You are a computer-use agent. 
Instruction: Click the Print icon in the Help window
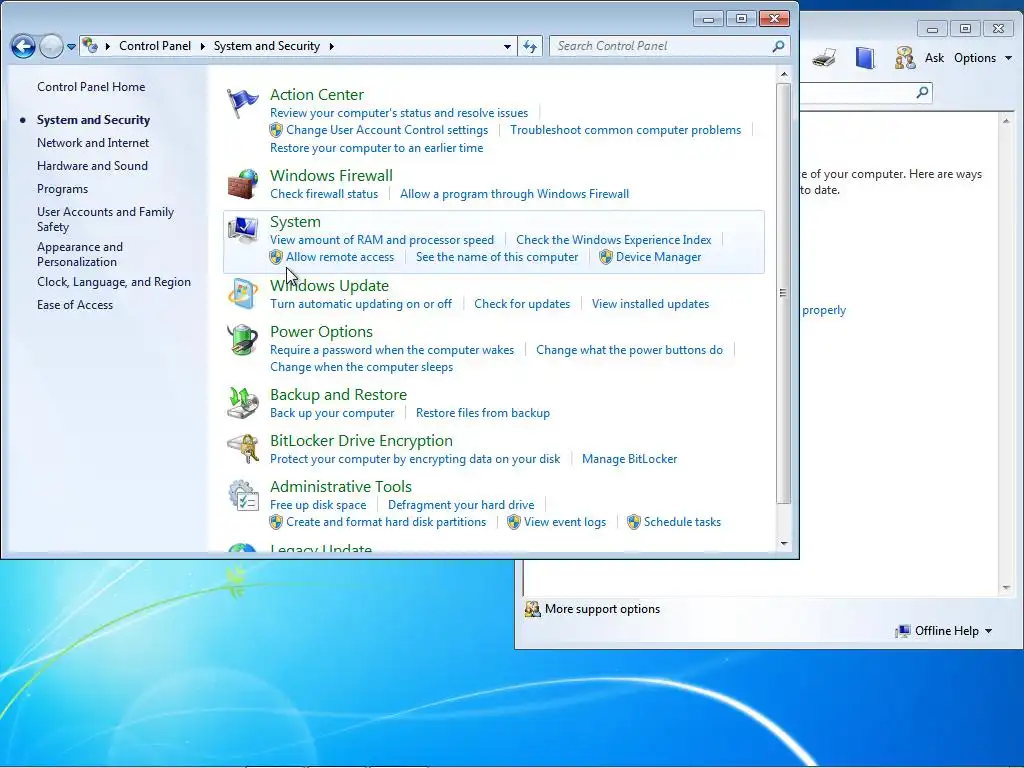[824, 58]
